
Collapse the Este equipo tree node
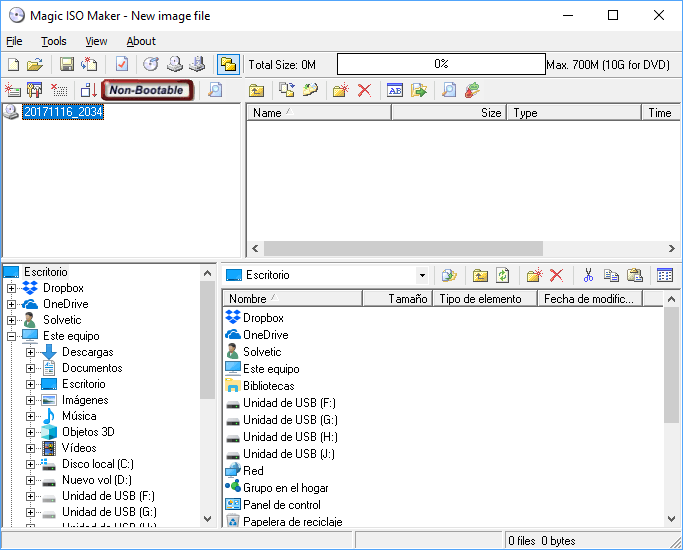pos(12,336)
